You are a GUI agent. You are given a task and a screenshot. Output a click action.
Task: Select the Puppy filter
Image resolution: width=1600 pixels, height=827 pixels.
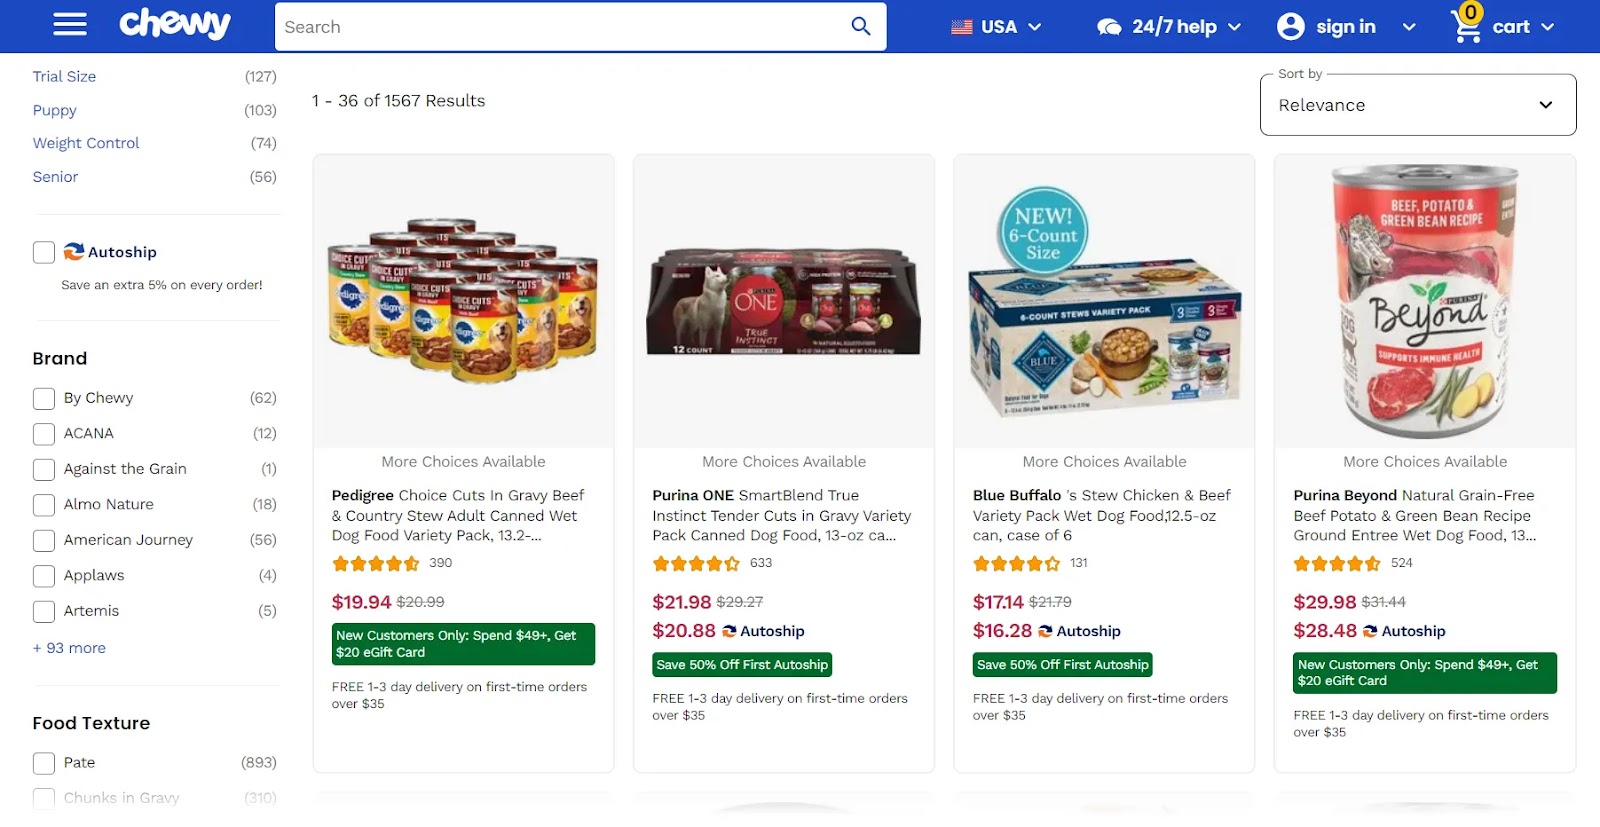pos(54,110)
